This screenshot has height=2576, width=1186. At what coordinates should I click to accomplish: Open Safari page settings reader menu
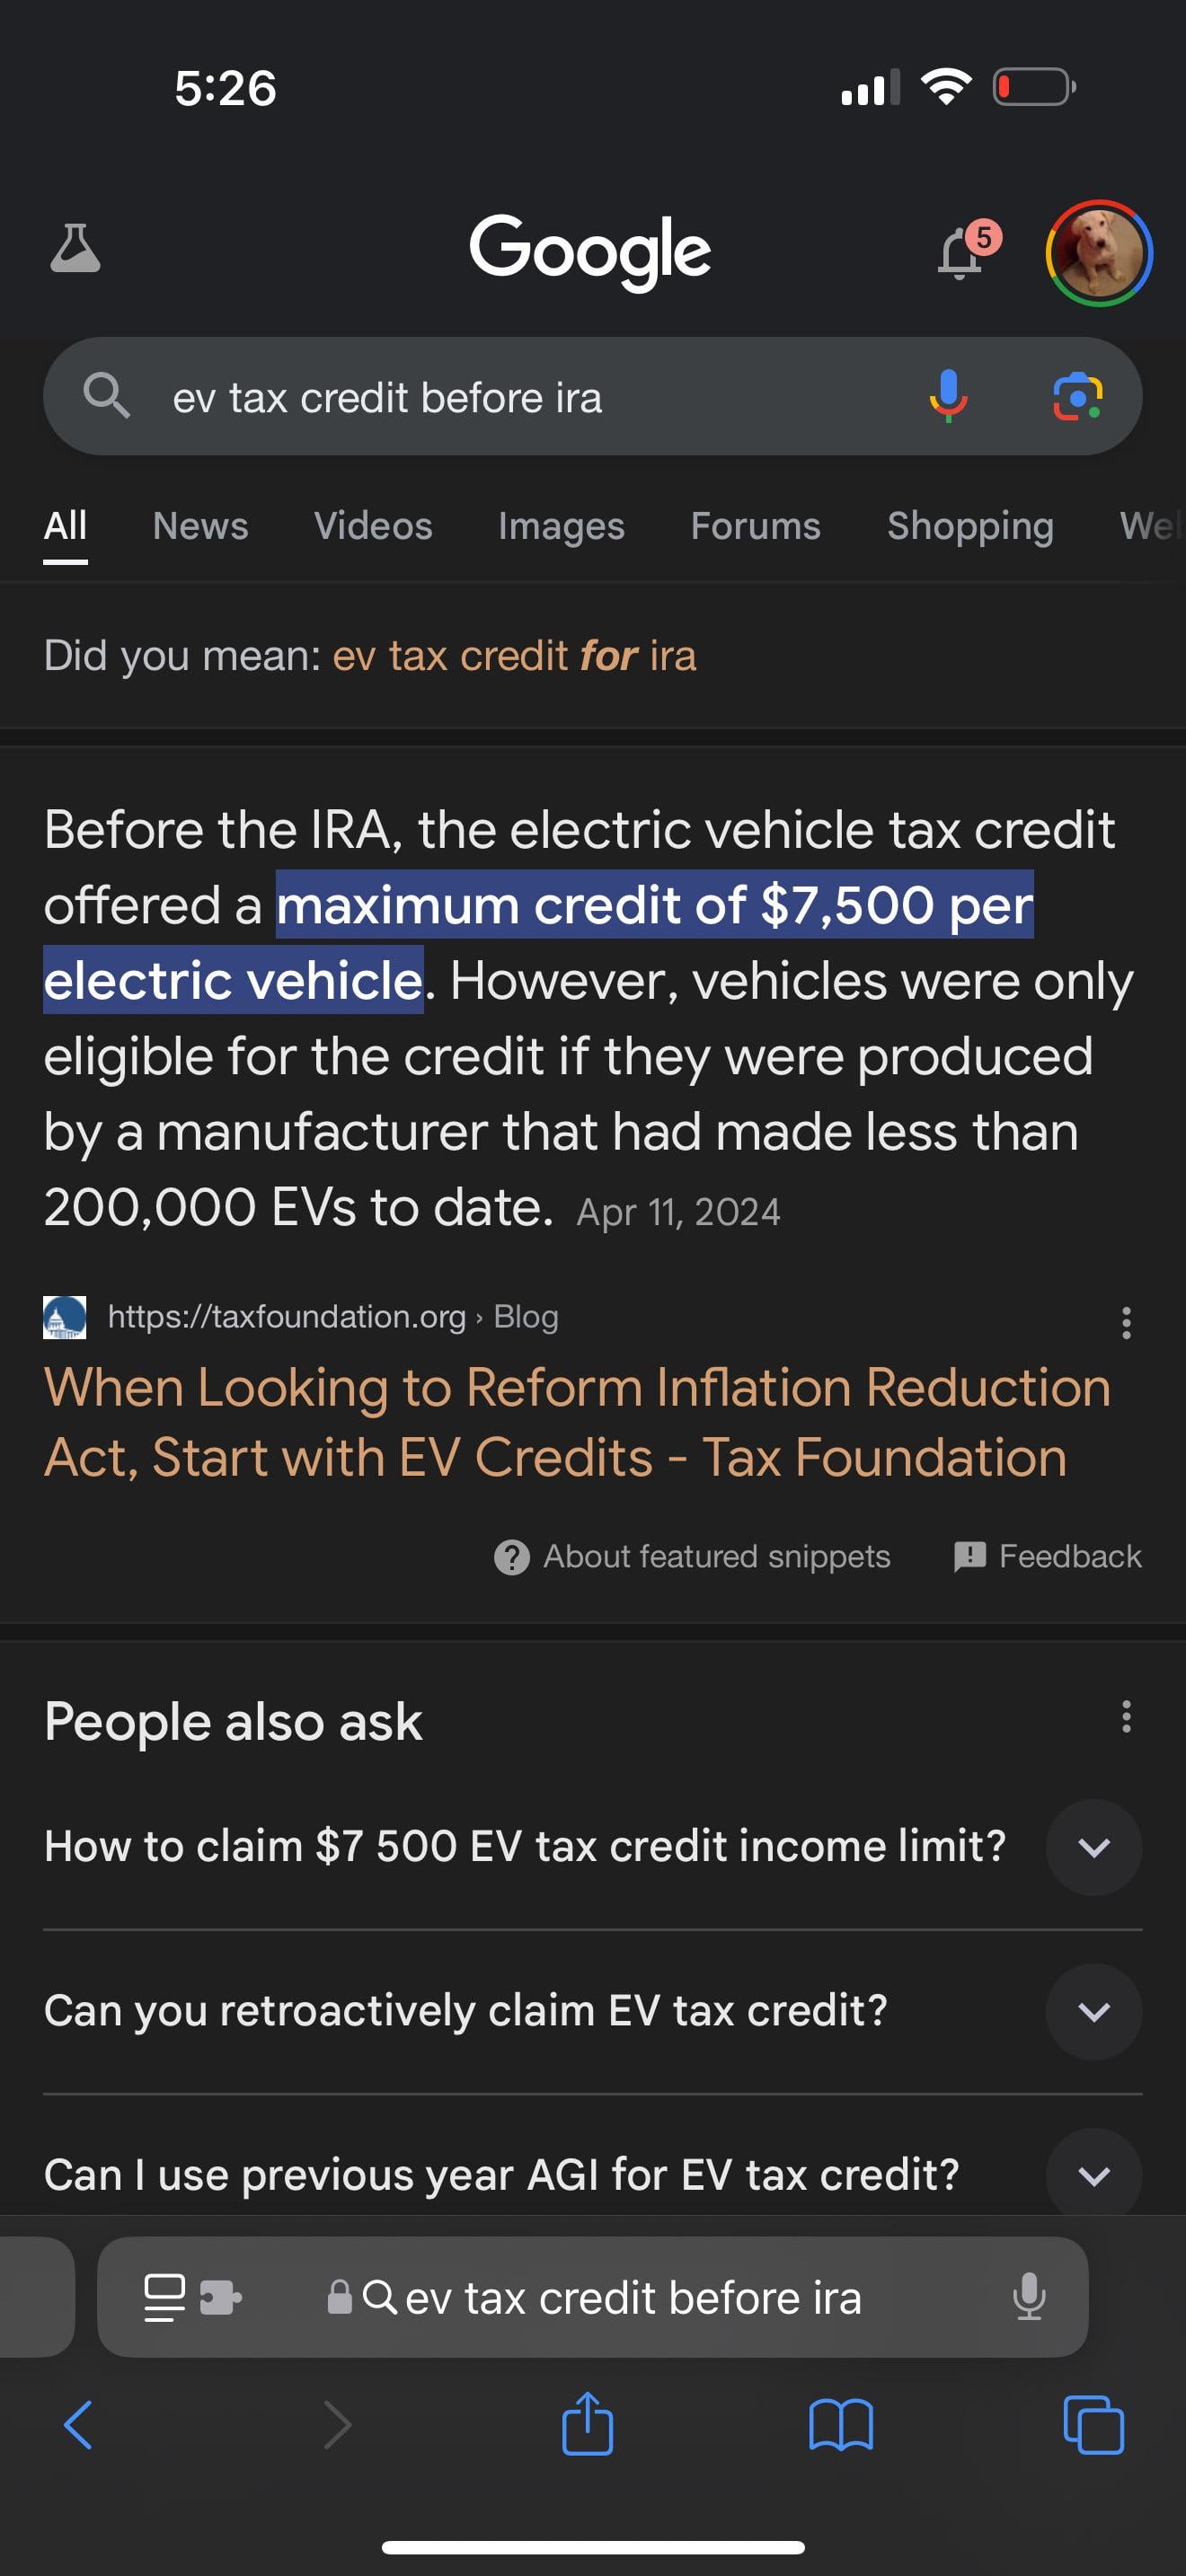pyautogui.click(x=165, y=2298)
